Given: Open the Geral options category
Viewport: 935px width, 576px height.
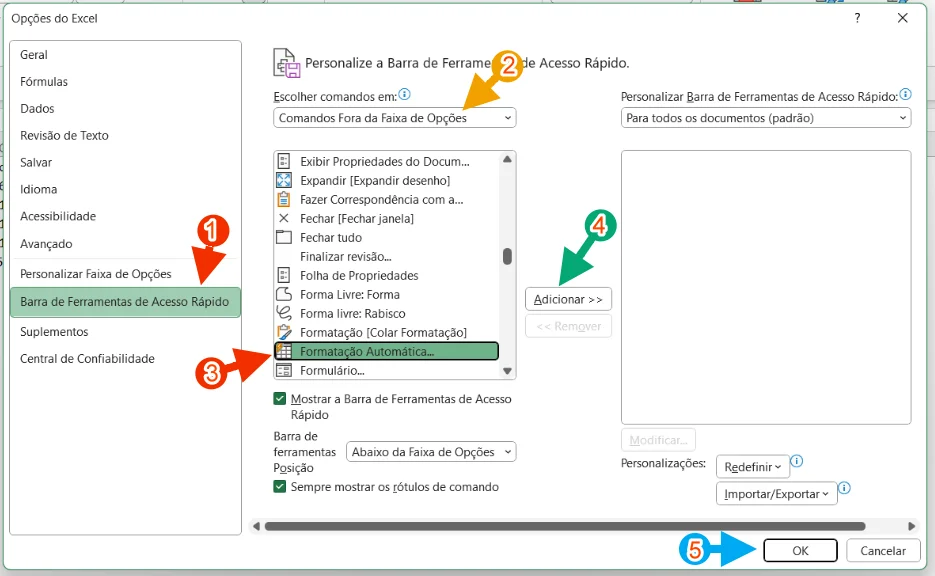Looking at the screenshot, I should click(x=125, y=55).
